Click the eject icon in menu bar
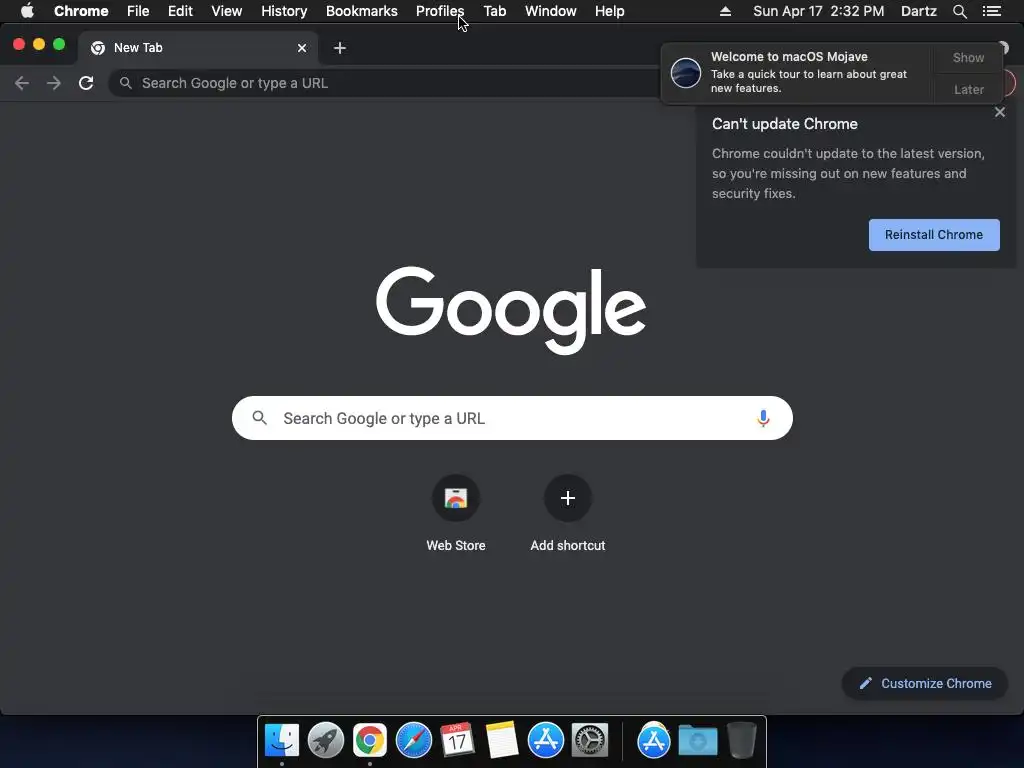This screenshot has height=768, width=1024. tap(725, 11)
